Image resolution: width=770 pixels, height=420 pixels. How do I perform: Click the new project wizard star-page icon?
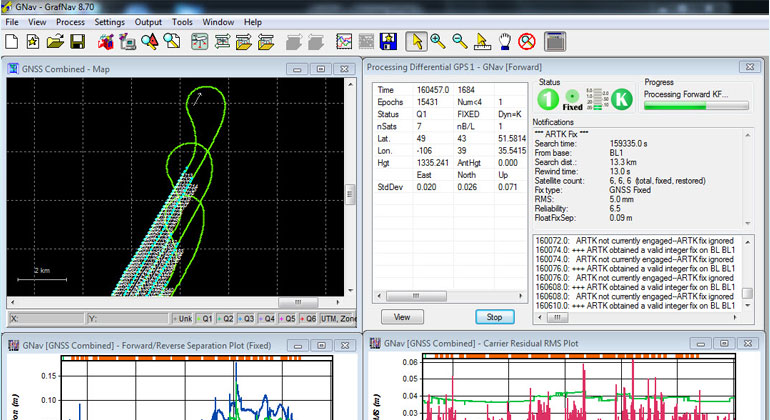(x=33, y=42)
